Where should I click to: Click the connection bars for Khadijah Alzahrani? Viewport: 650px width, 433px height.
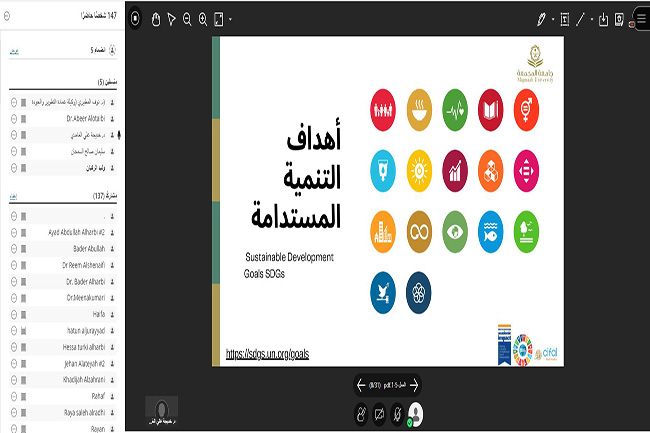point(24,380)
